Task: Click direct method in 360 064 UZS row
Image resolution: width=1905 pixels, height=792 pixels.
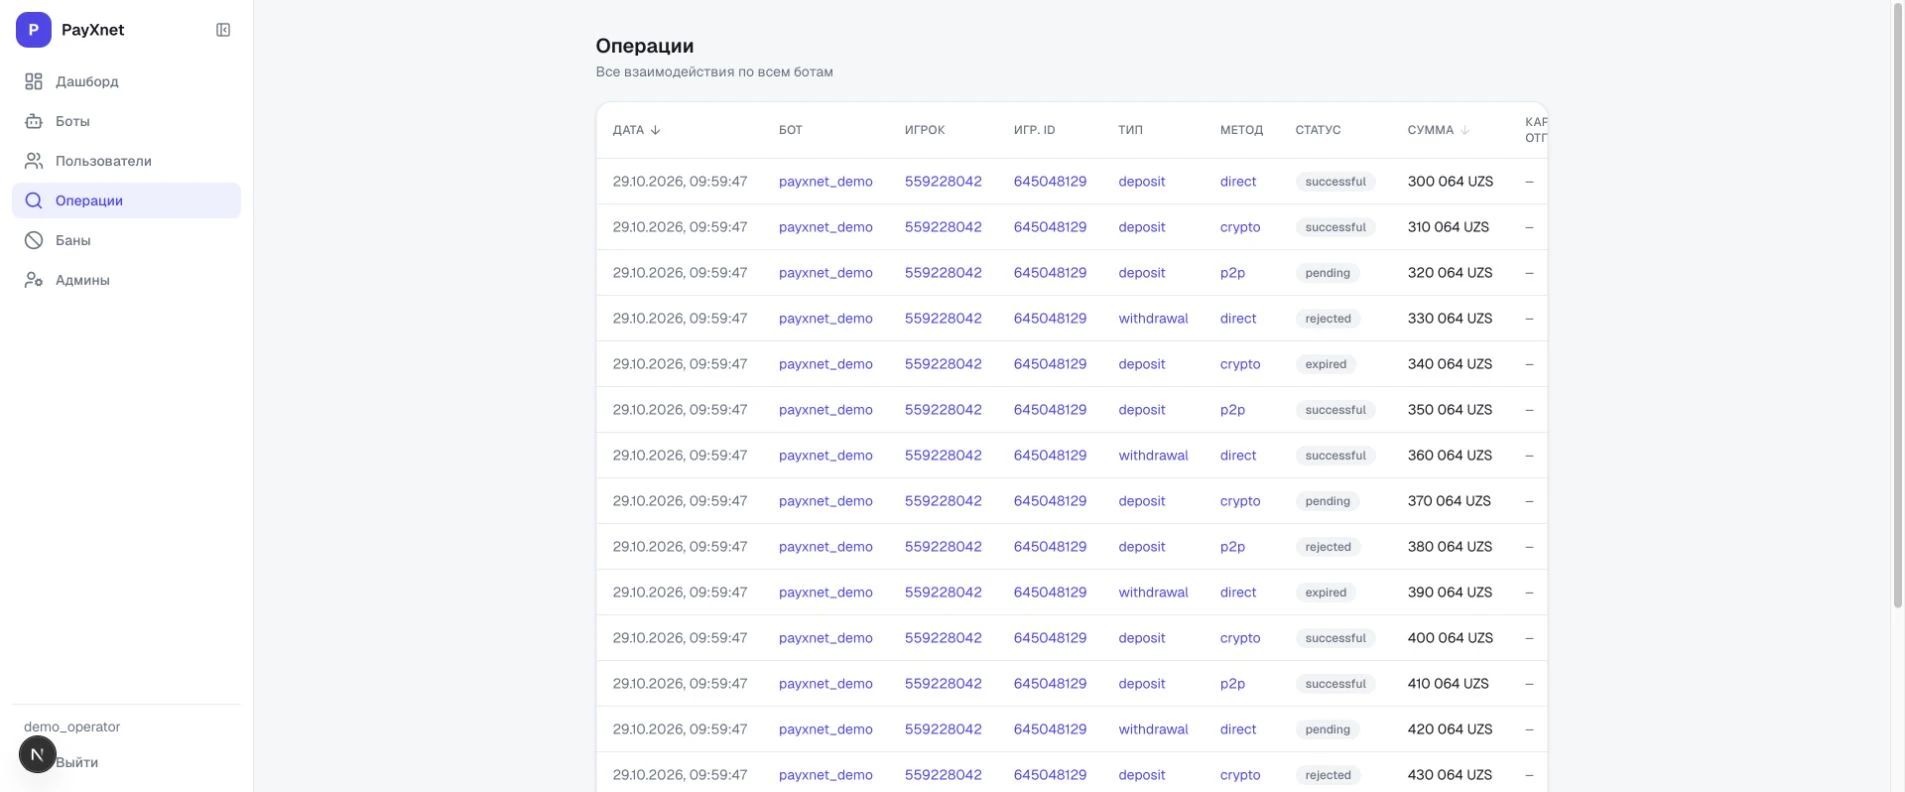Action: 1238,455
